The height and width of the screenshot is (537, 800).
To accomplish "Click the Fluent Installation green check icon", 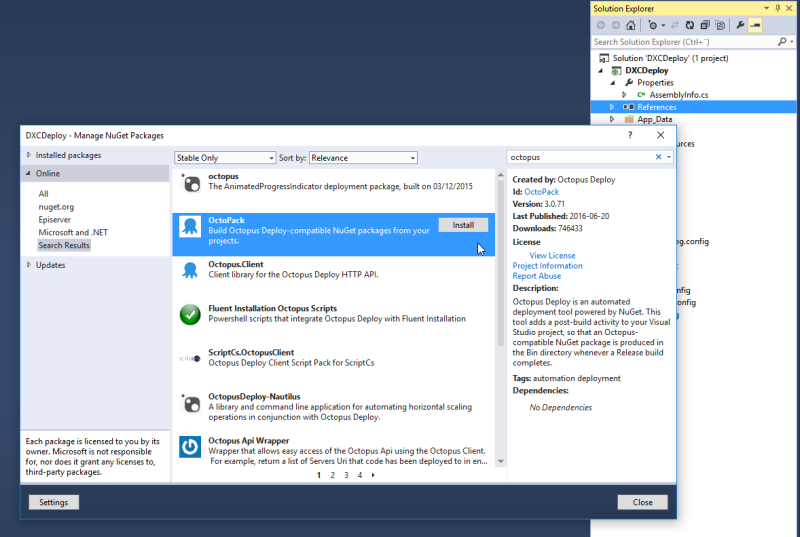I will pos(190,314).
